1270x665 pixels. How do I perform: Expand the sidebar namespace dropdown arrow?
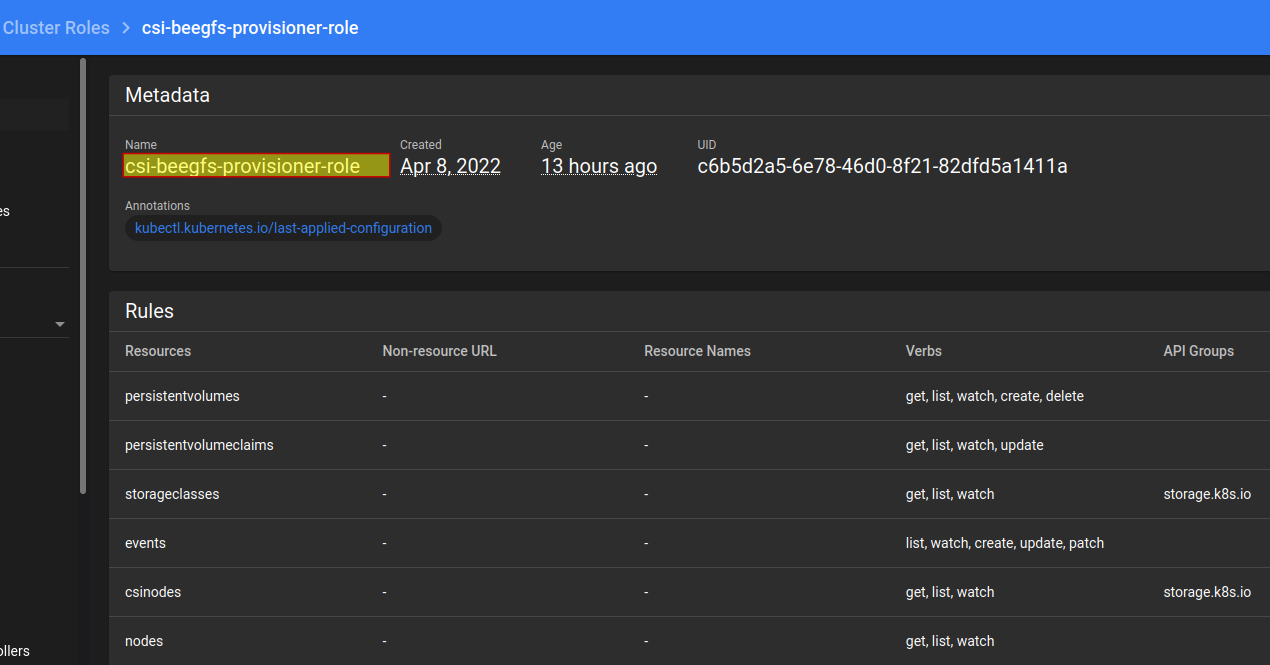point(60,325)
